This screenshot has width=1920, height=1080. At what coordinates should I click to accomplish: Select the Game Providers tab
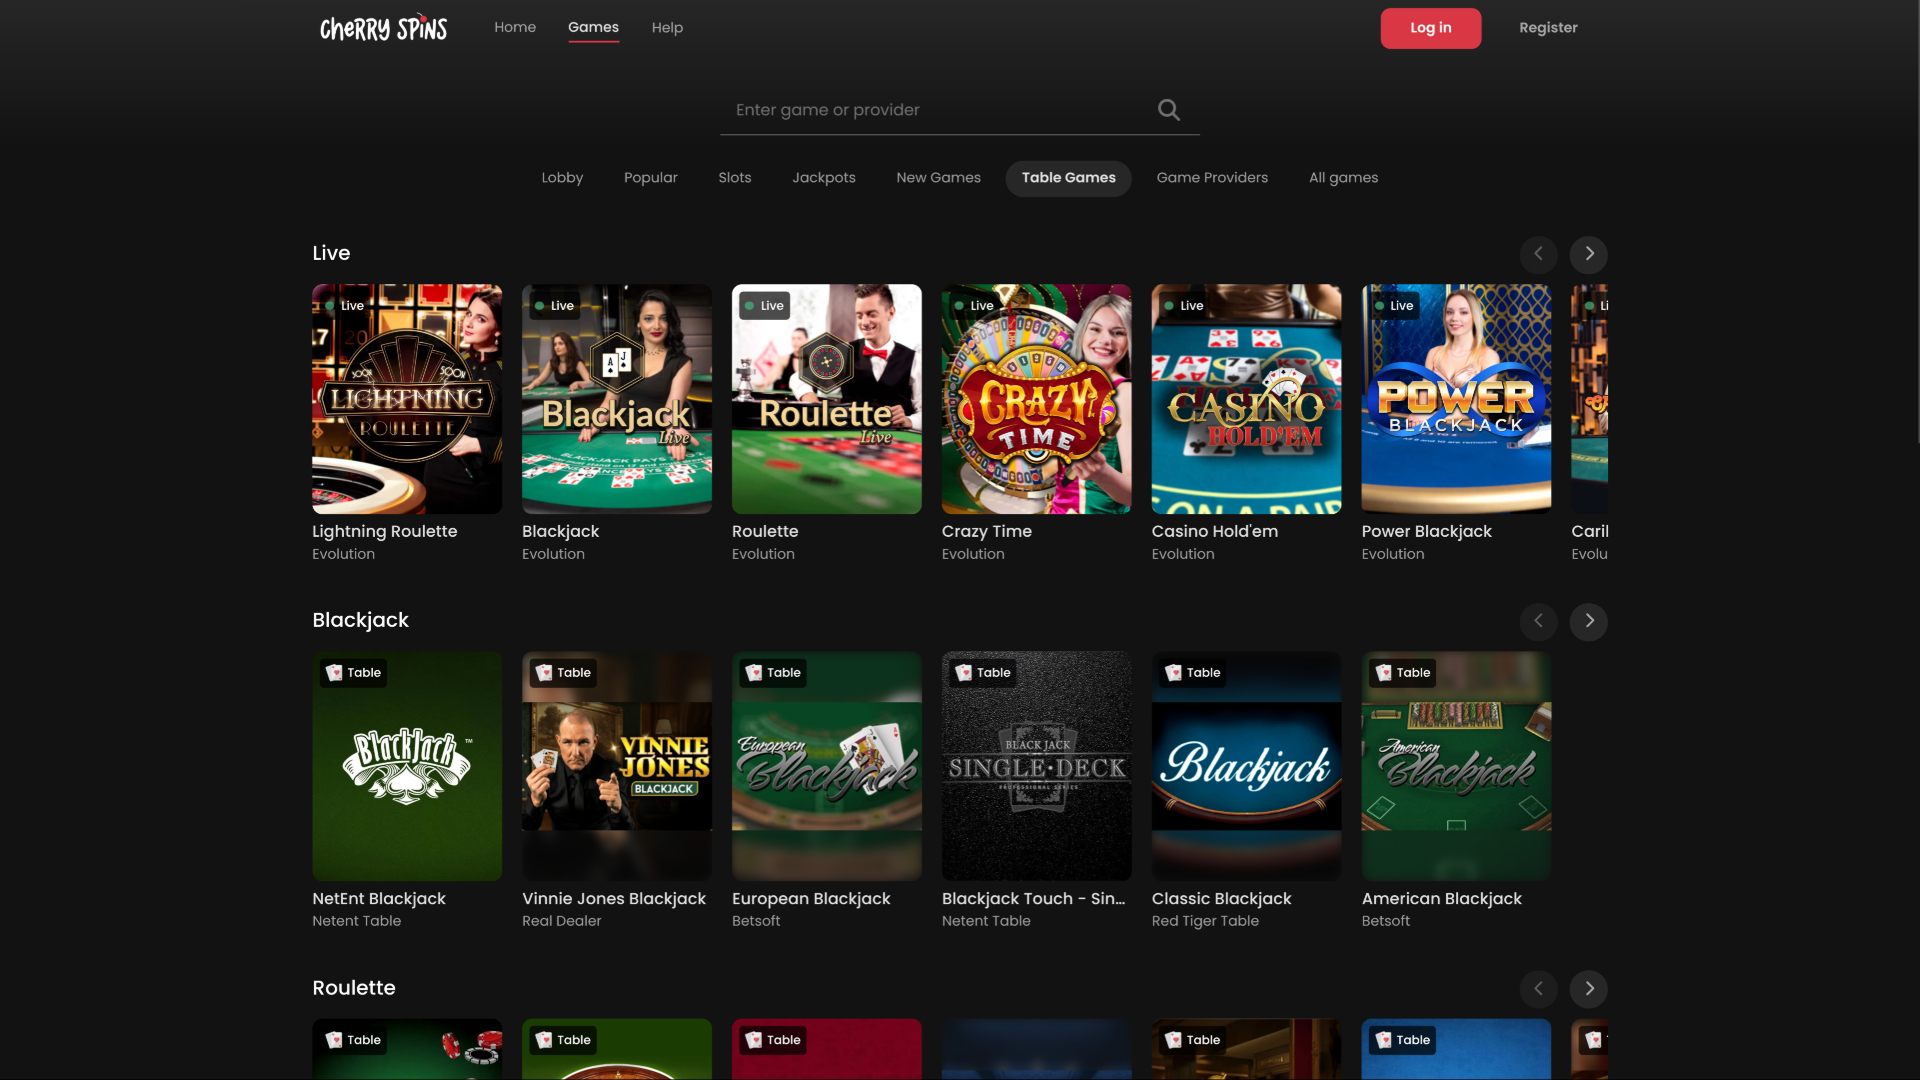pos(1211,178)
